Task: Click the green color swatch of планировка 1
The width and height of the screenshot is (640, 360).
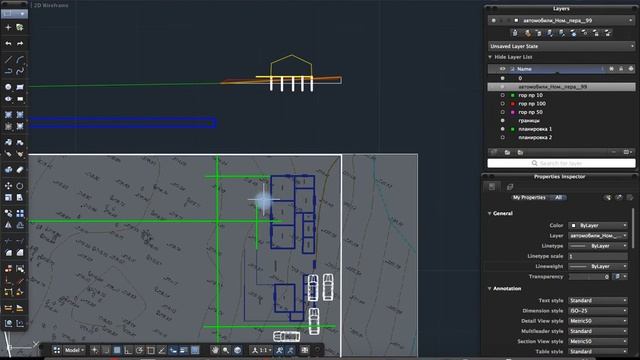Action: tap(513, 129)
